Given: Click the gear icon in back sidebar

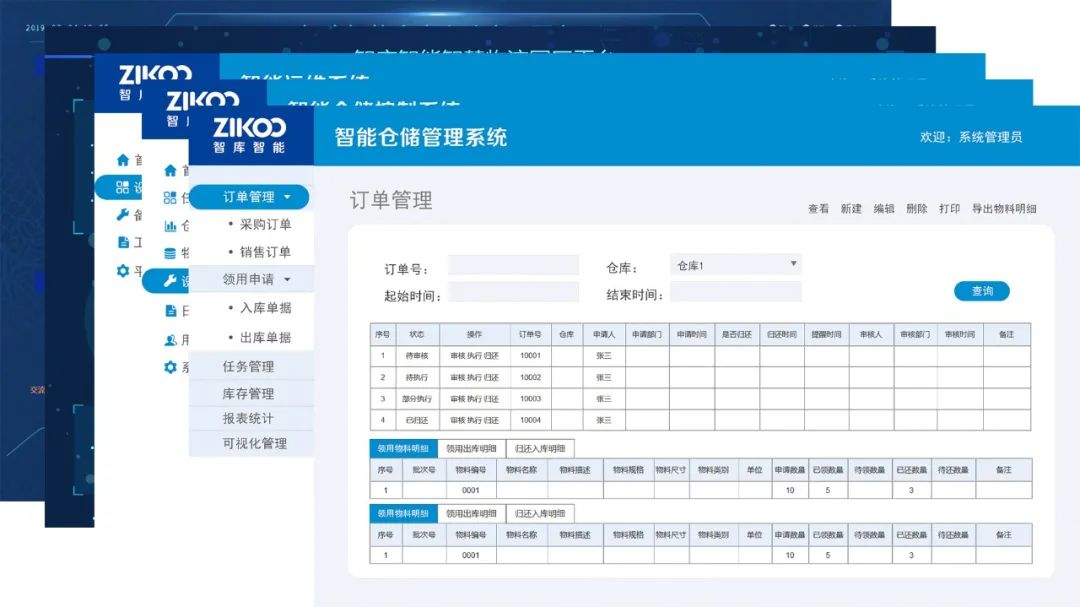Looking at the screenshot, I should [123, 270].
